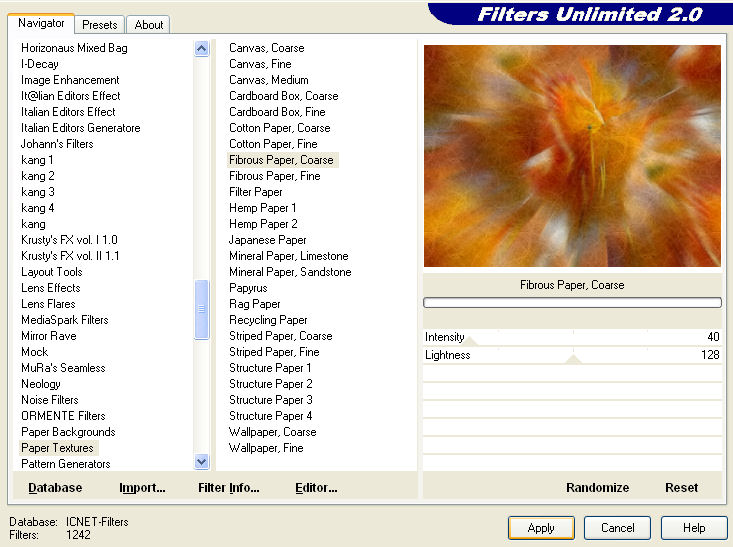Click the Lightness slider handle
Viewport: 733px width, 547px height.
[573, 359]
